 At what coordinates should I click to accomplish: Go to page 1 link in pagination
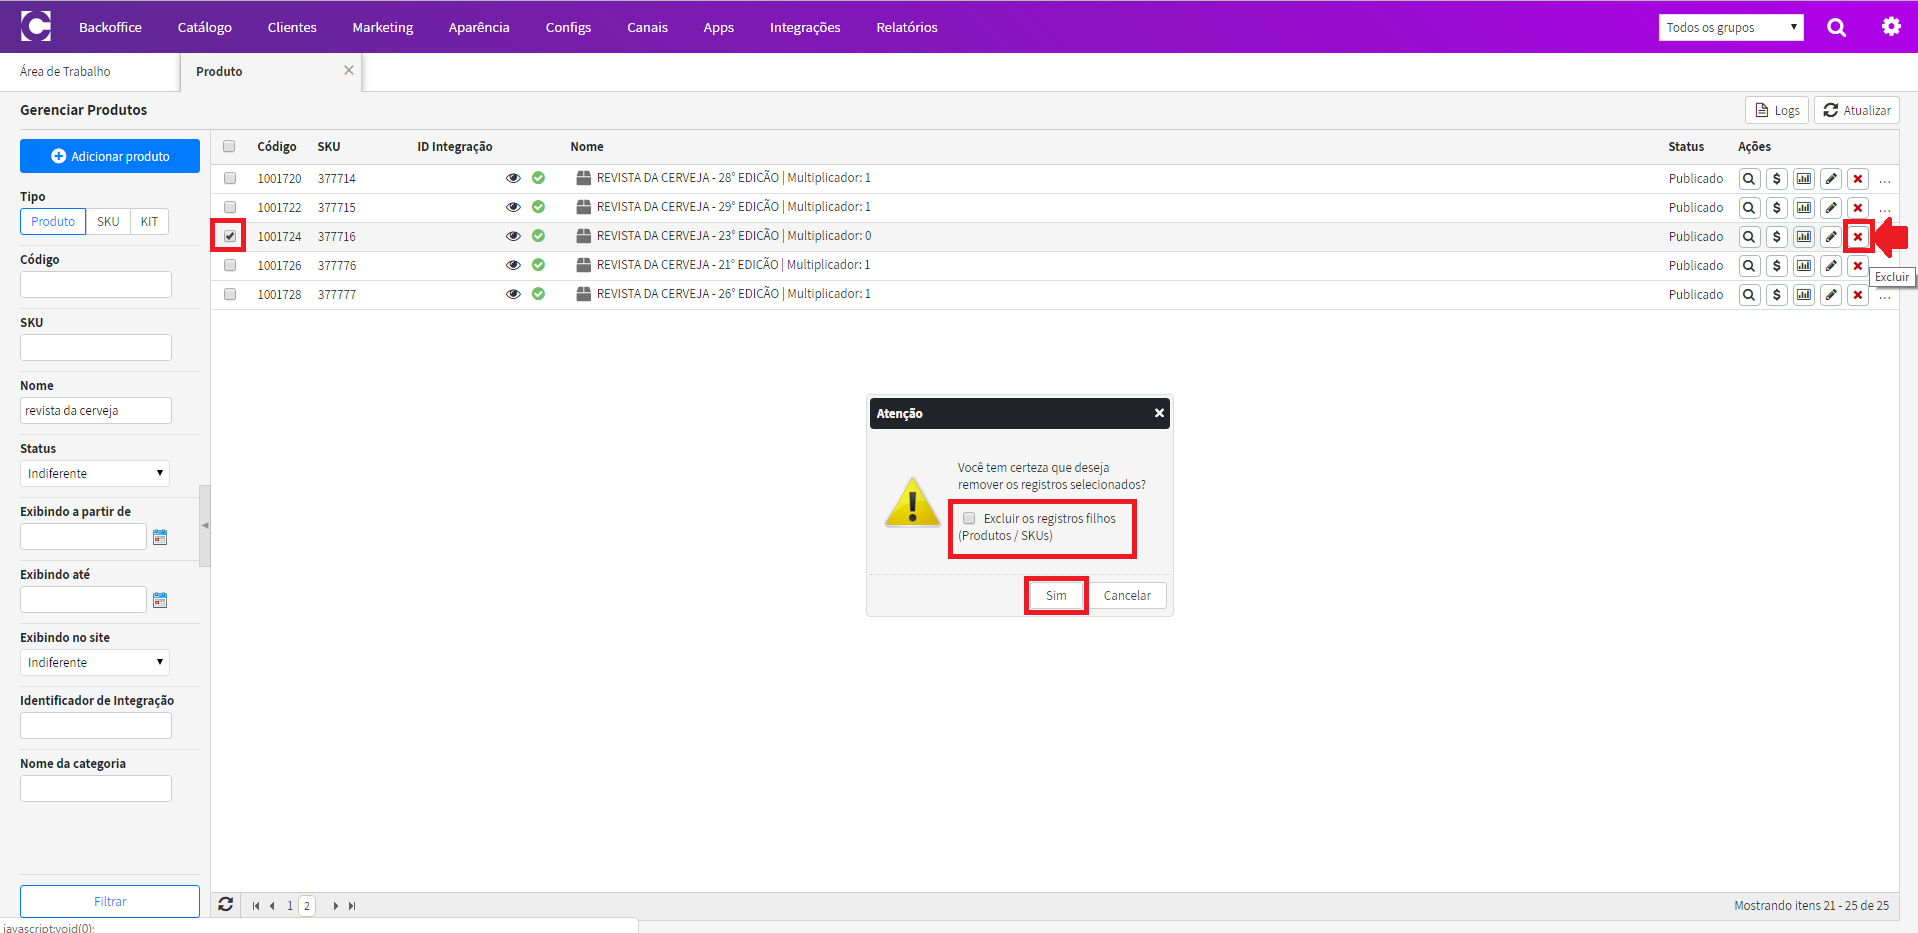coord(290,906)
